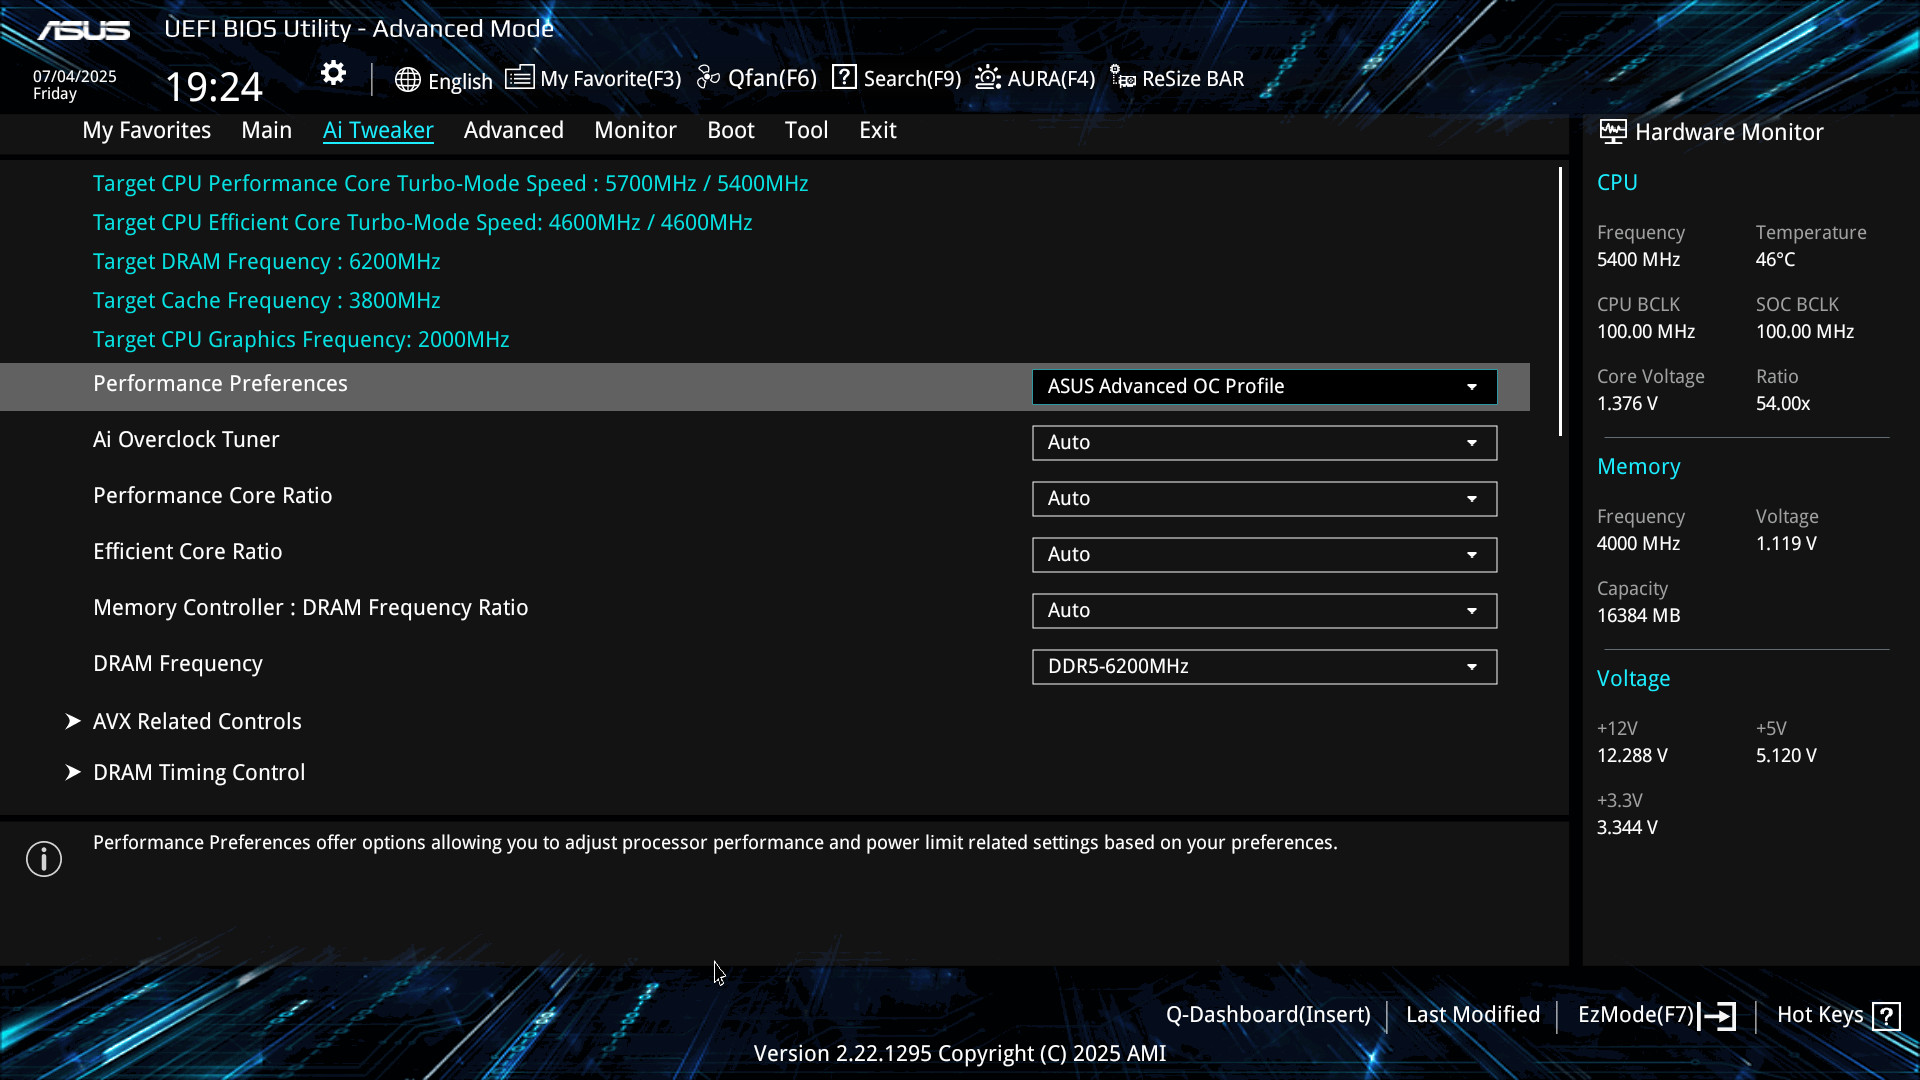Click Last Modified button
This screenshot has height=1080, width=1920.
click(1473, 1014)
